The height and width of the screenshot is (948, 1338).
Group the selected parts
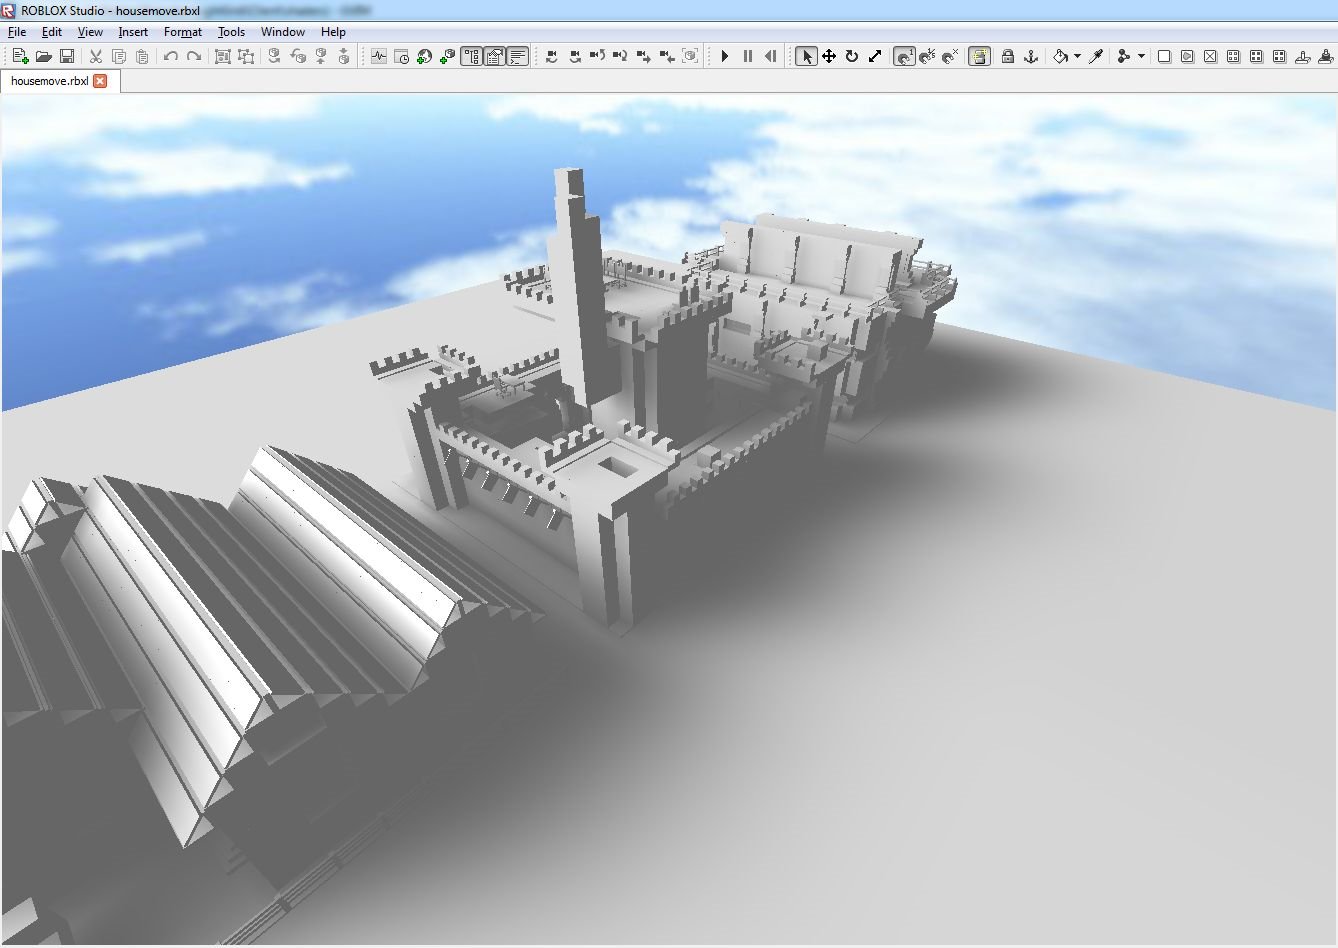223,57
